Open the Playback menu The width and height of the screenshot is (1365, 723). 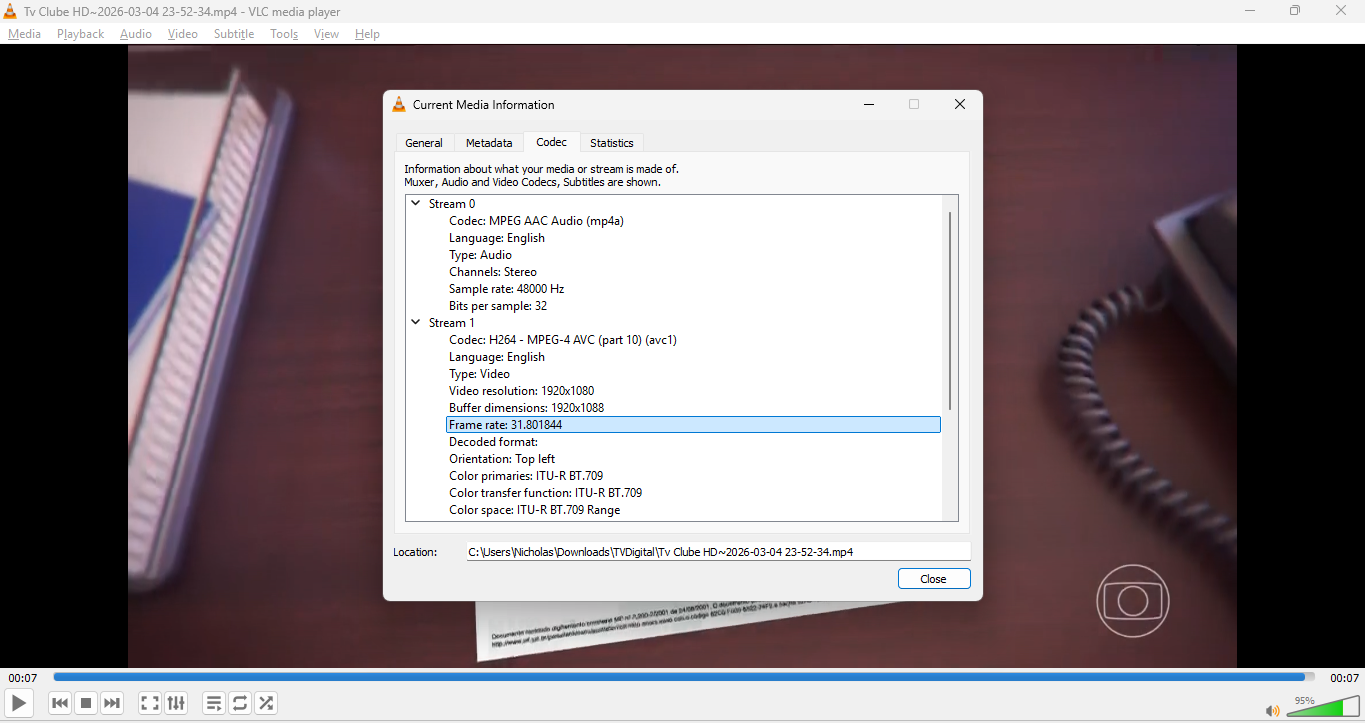click(x=80, y=33)
